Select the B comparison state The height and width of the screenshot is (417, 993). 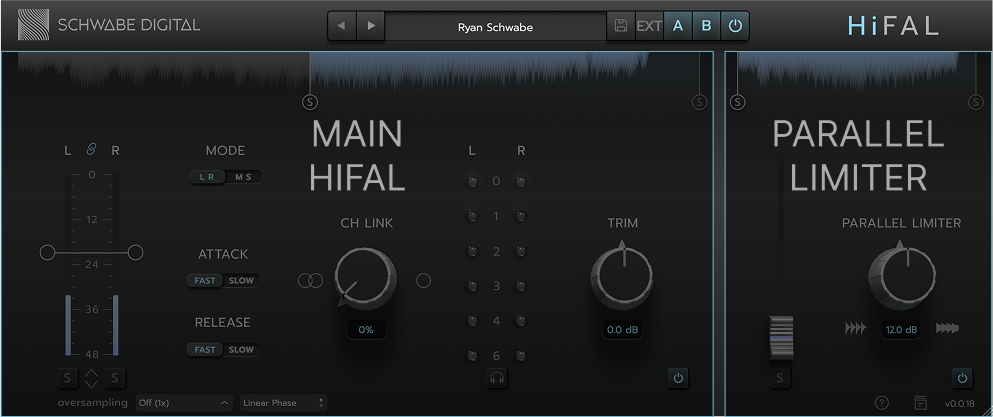[706, 26]
